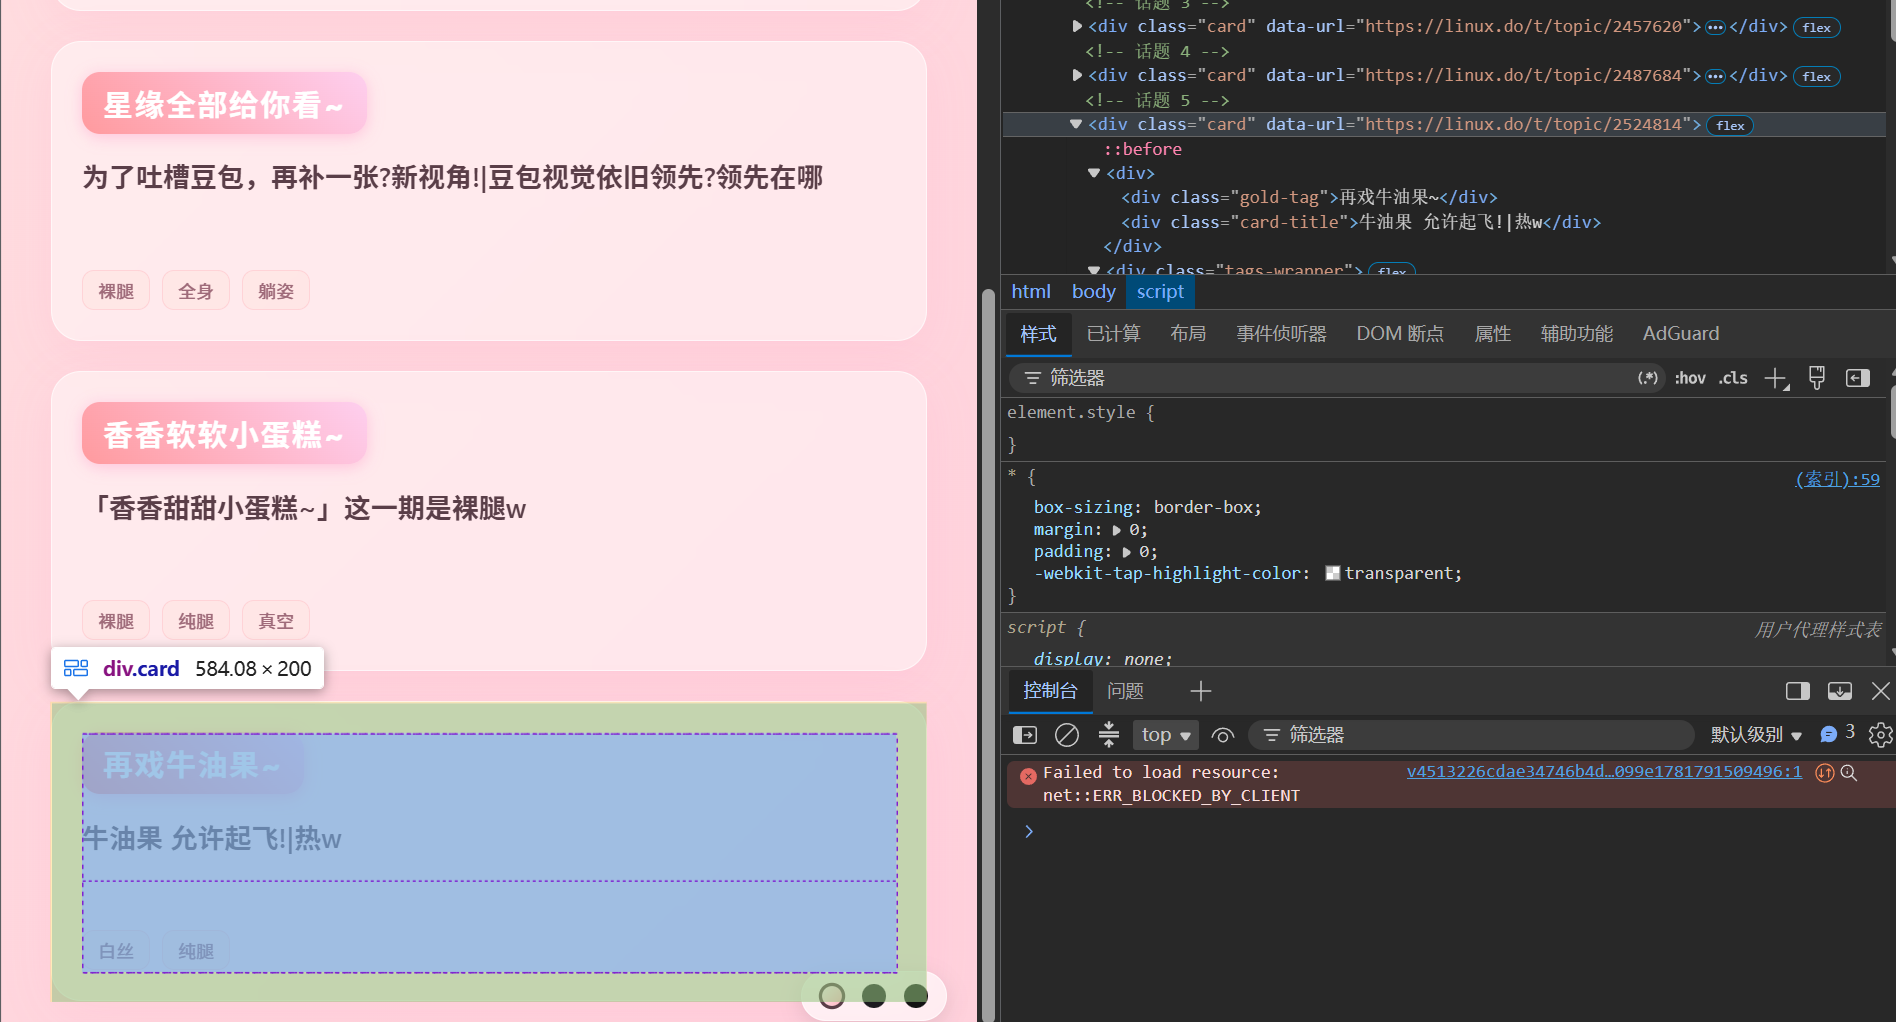The height and width of the screenshot is (1022, 1896).
Task: Click the 香香软软小蛋糕~ card tag
Action: coord(224,433)
